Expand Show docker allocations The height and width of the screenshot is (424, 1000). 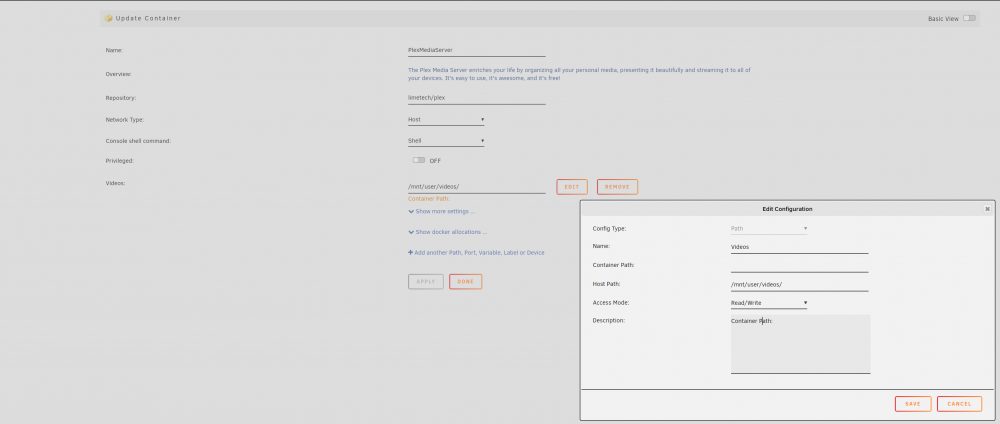pos(448,232)
